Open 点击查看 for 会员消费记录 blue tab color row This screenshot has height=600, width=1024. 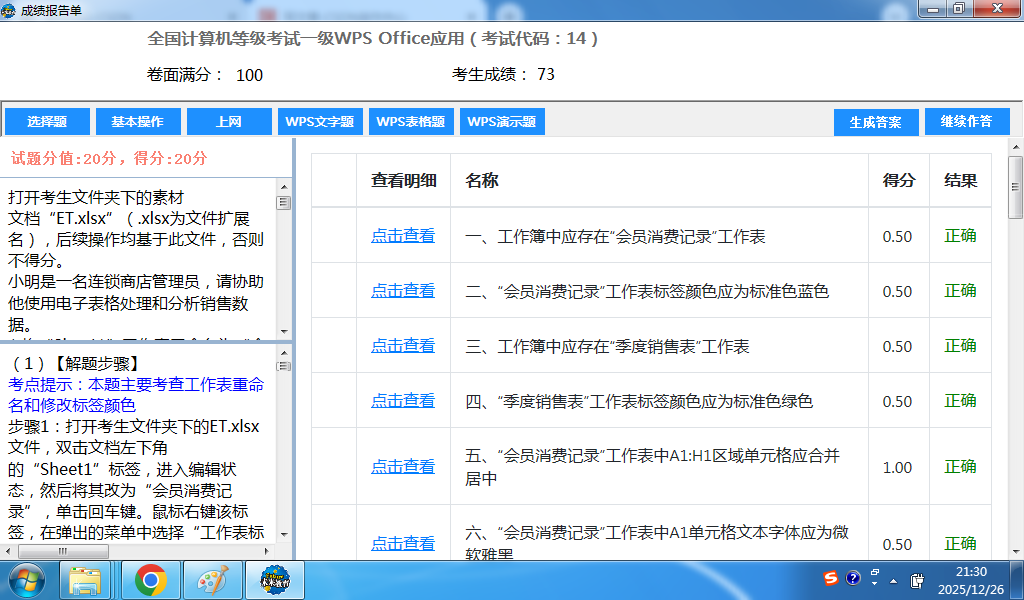[403, 291]
